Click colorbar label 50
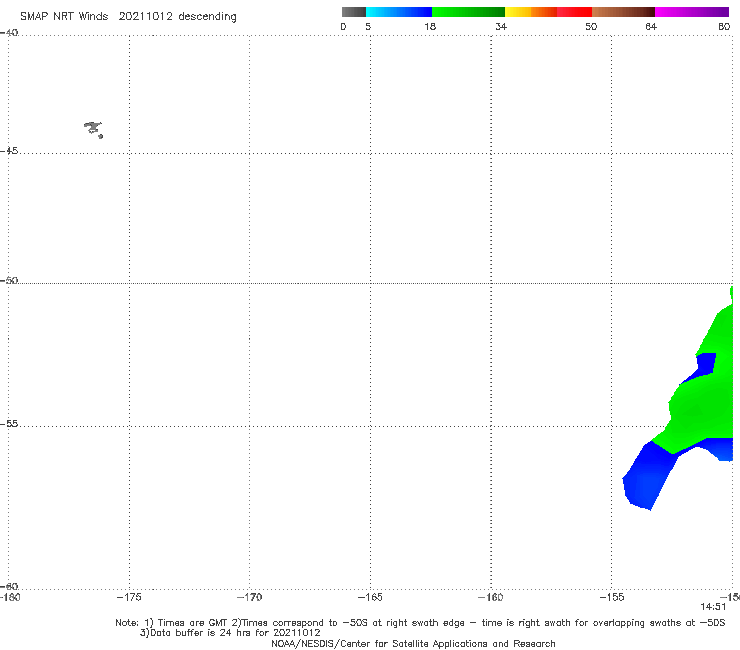This screenshot has height=650, width=740. click(591, 26)
